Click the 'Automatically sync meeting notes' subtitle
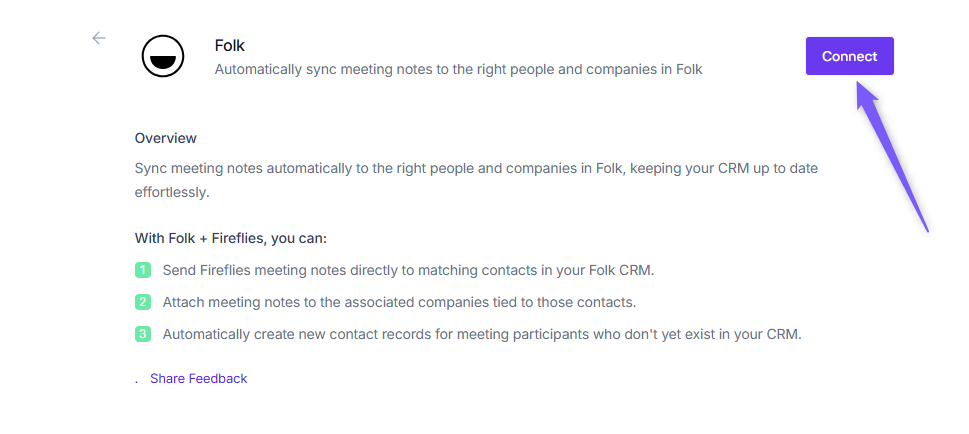 [458, 70]
